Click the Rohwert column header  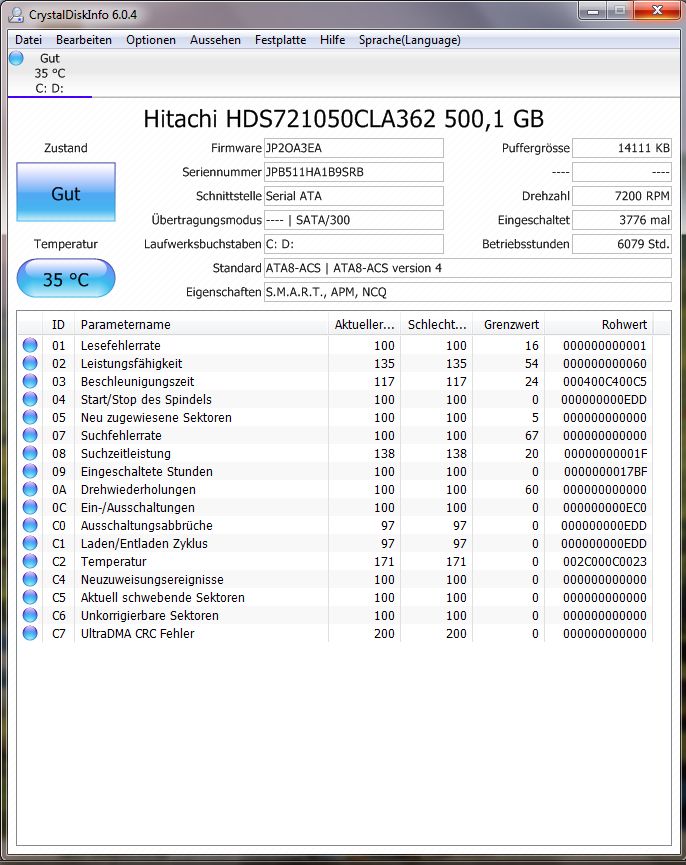click(599, 324)
